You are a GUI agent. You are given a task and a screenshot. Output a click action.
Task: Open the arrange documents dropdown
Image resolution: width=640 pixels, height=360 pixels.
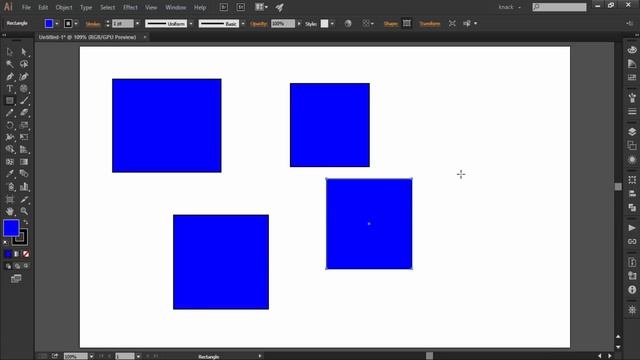[x=261, y=7]
